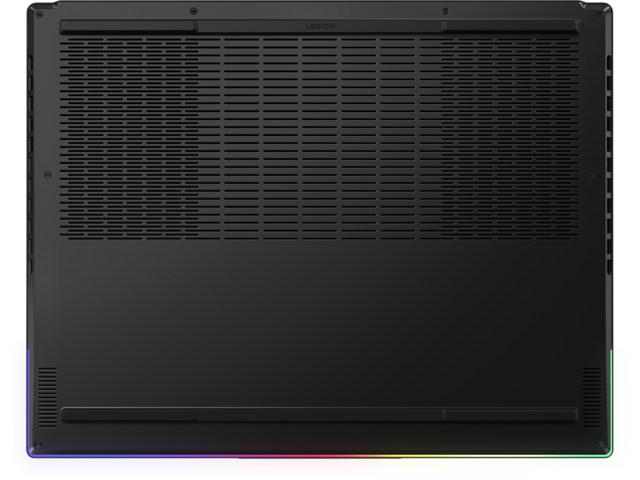Screen dimensions: 640x480
Task: Select the bottom-right rubber foot section
Action: click(510, 415)
